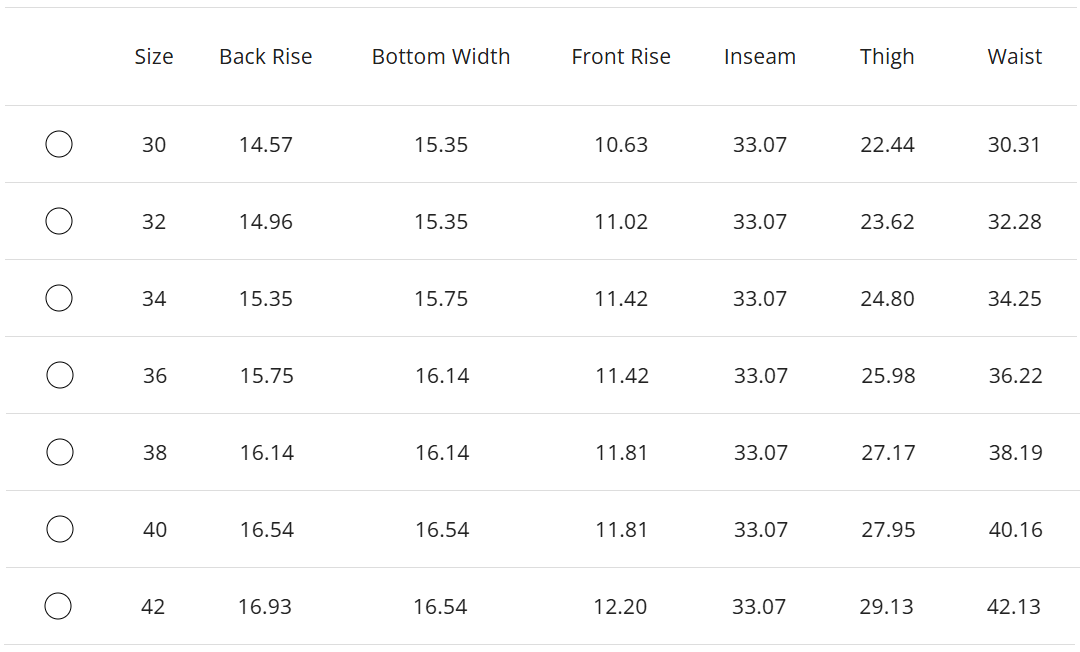Click the Waist column header
Image resolution: width=1080 pixels, height=652 pixels.
[1015, 57]
